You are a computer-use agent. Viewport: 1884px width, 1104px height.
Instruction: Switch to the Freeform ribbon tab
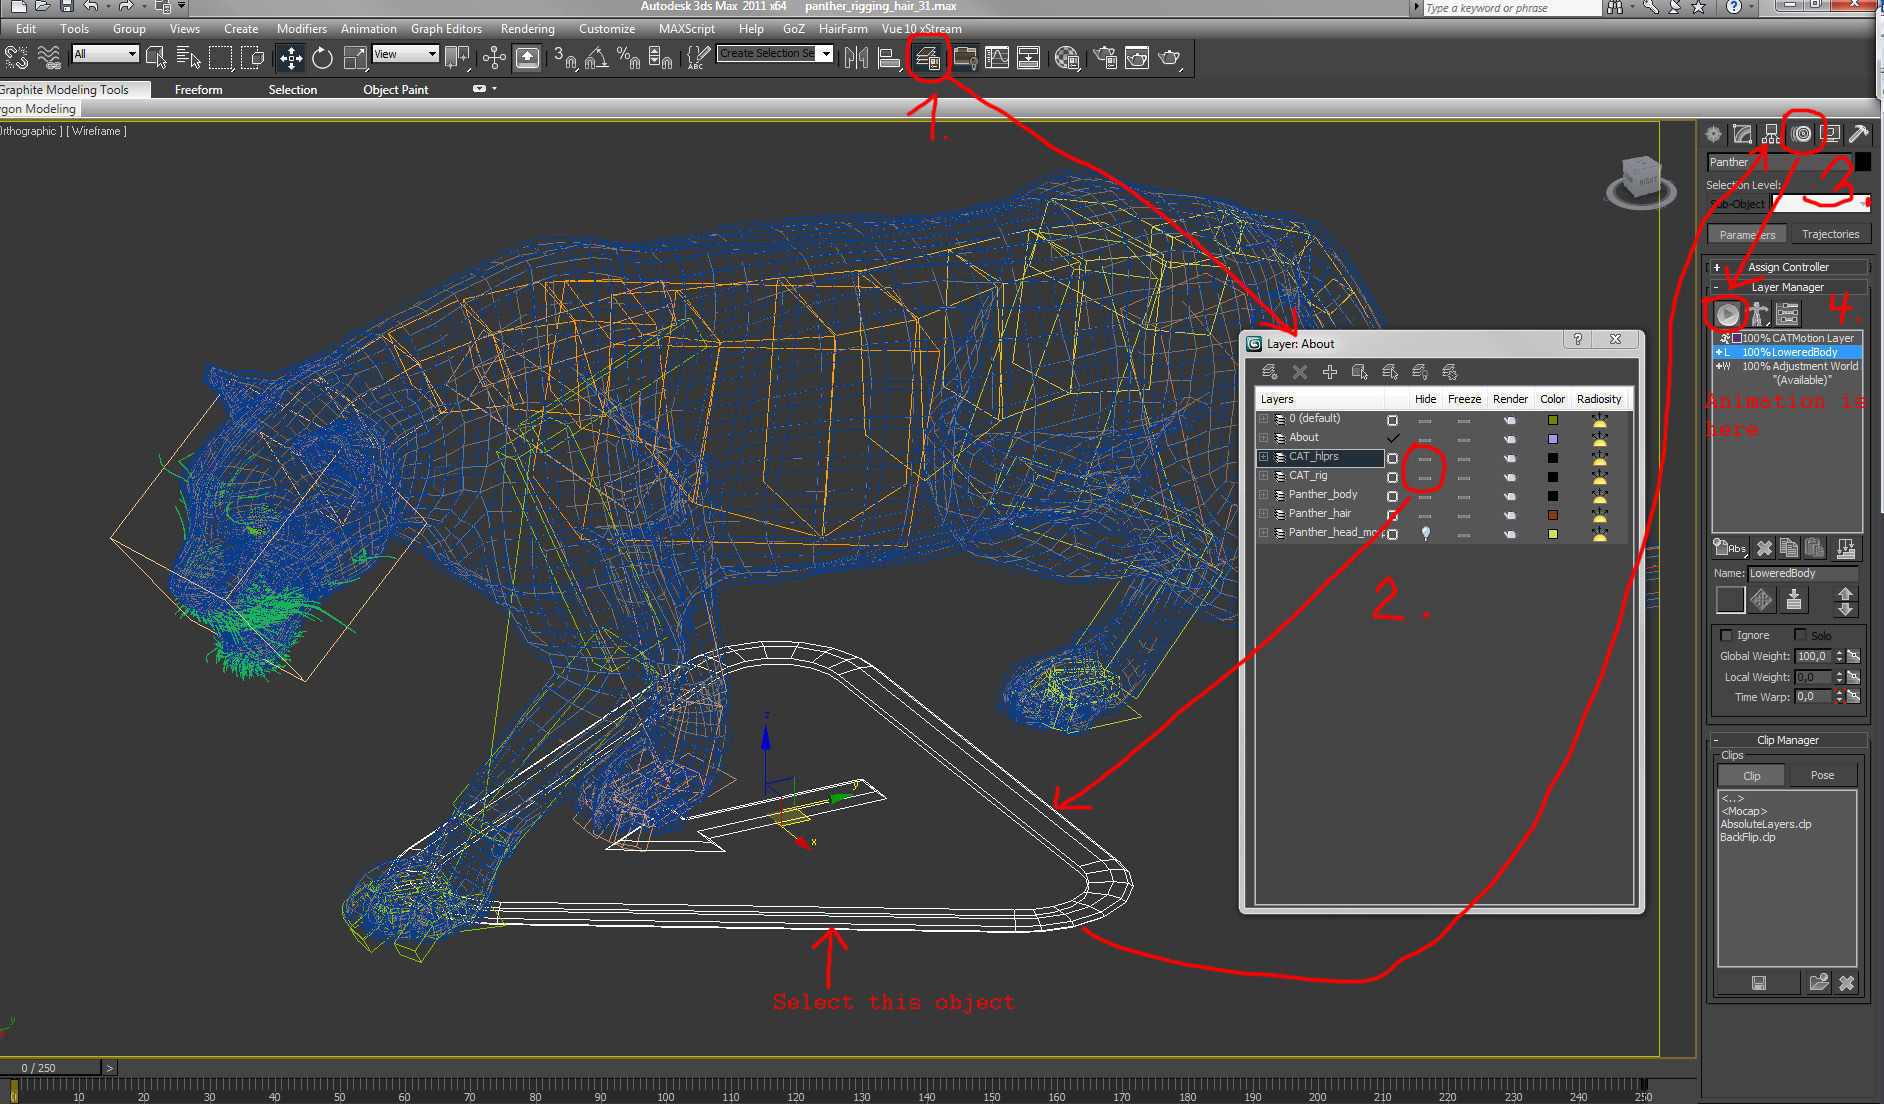tap(198, 90)
